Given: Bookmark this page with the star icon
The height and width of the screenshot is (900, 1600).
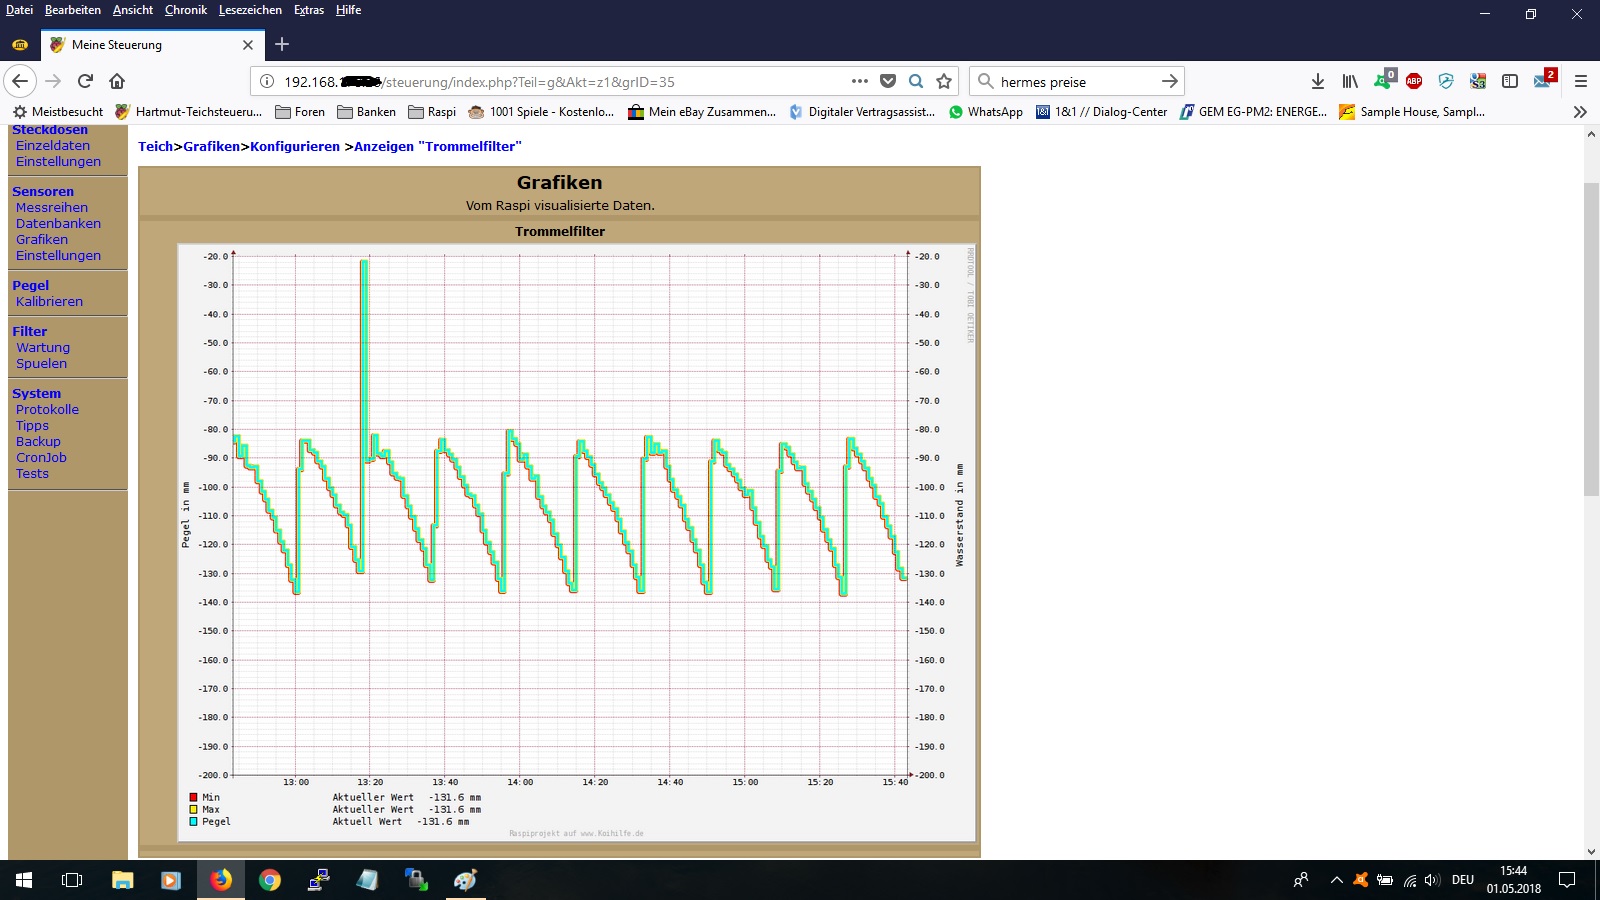Looking at the screenshot, I should point(944,81).
